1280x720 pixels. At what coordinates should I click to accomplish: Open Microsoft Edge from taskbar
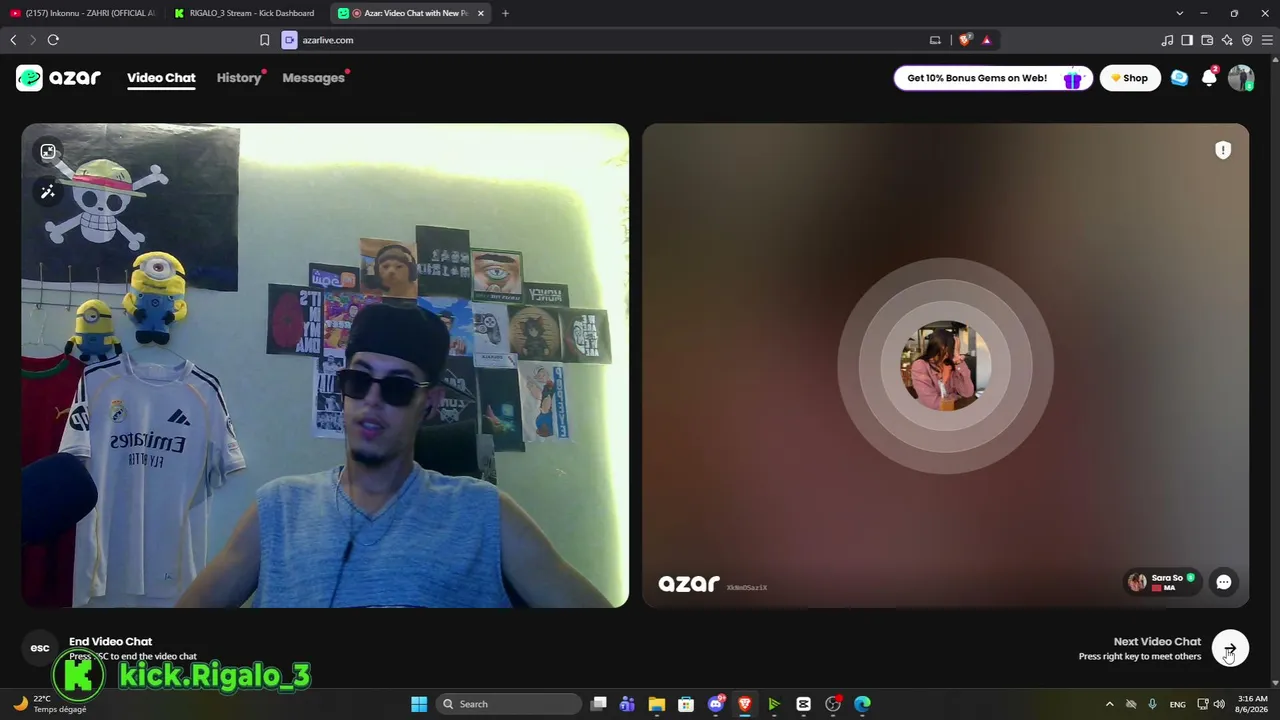(862, 704)
